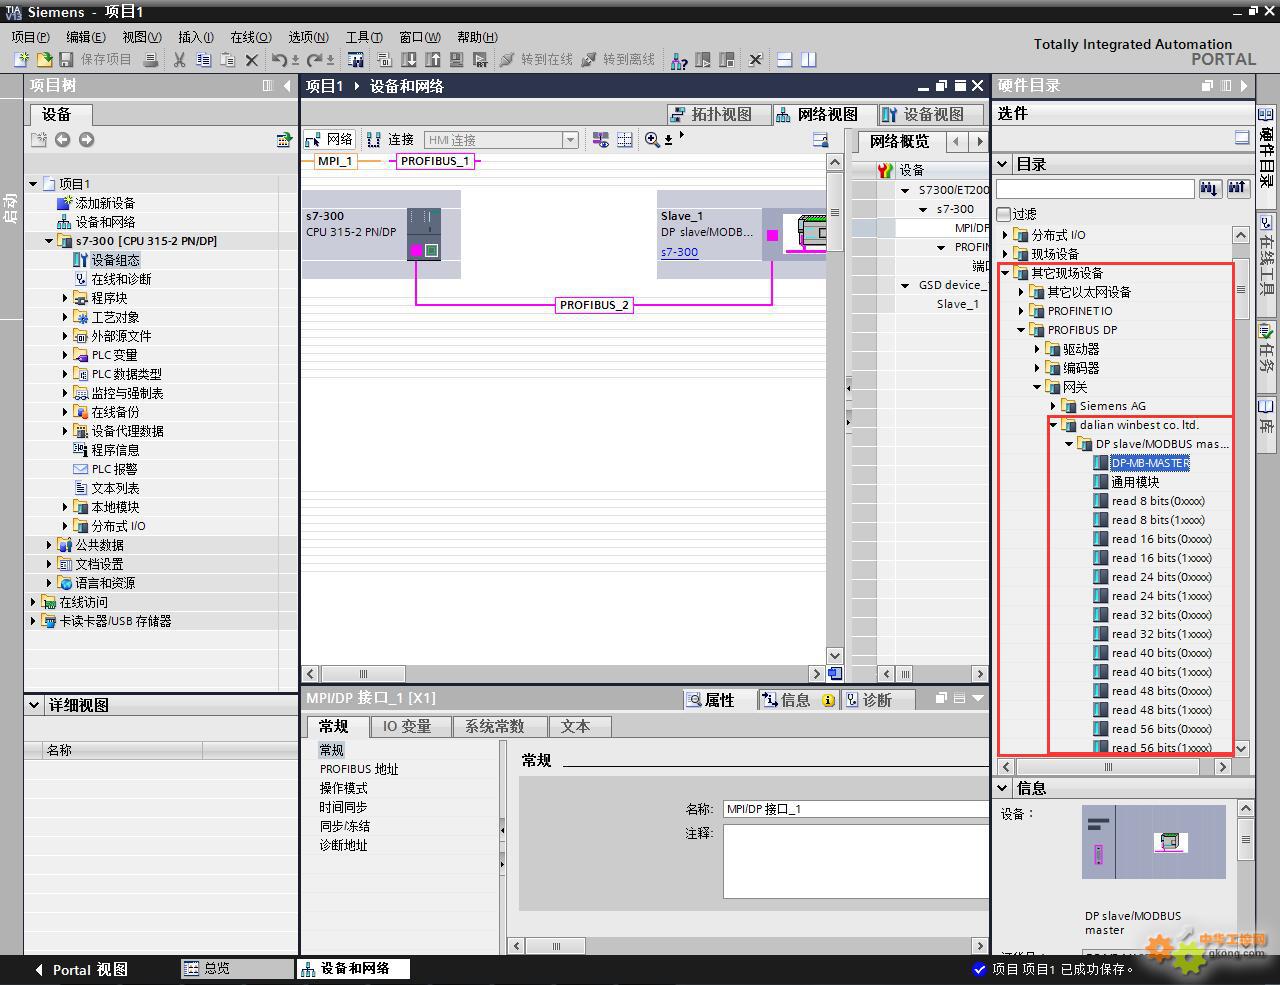Click the Copy icon in toolbar
This screenshot has width=1280, height=985.
point(203,60)
